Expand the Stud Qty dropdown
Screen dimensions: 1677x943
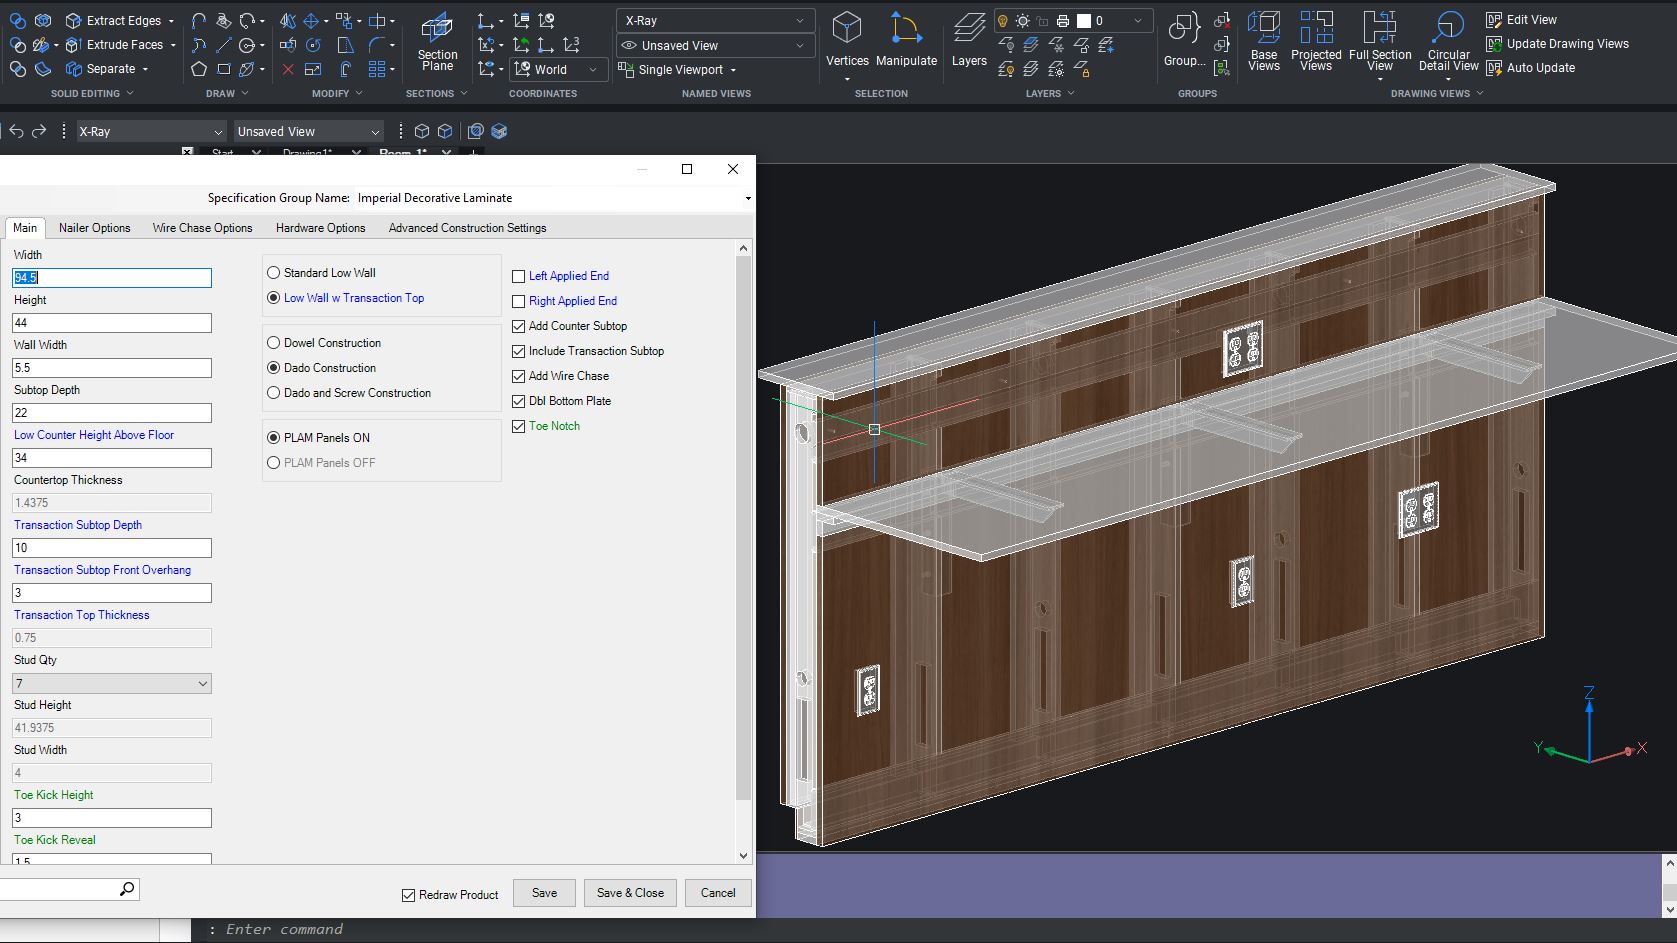(x=202, y=684)
